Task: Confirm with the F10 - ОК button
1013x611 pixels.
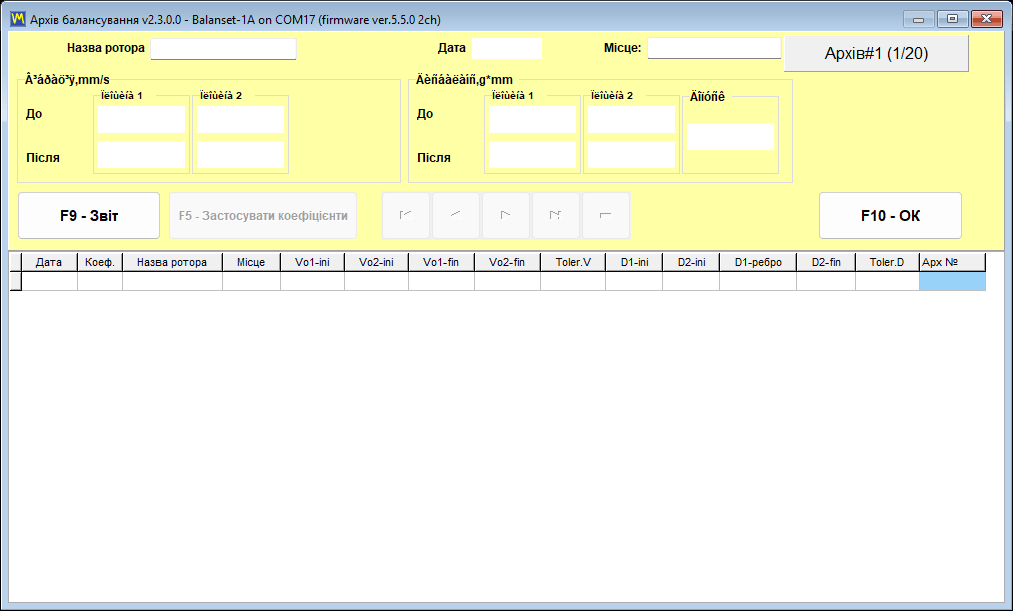Action: [x=890, y=216]
